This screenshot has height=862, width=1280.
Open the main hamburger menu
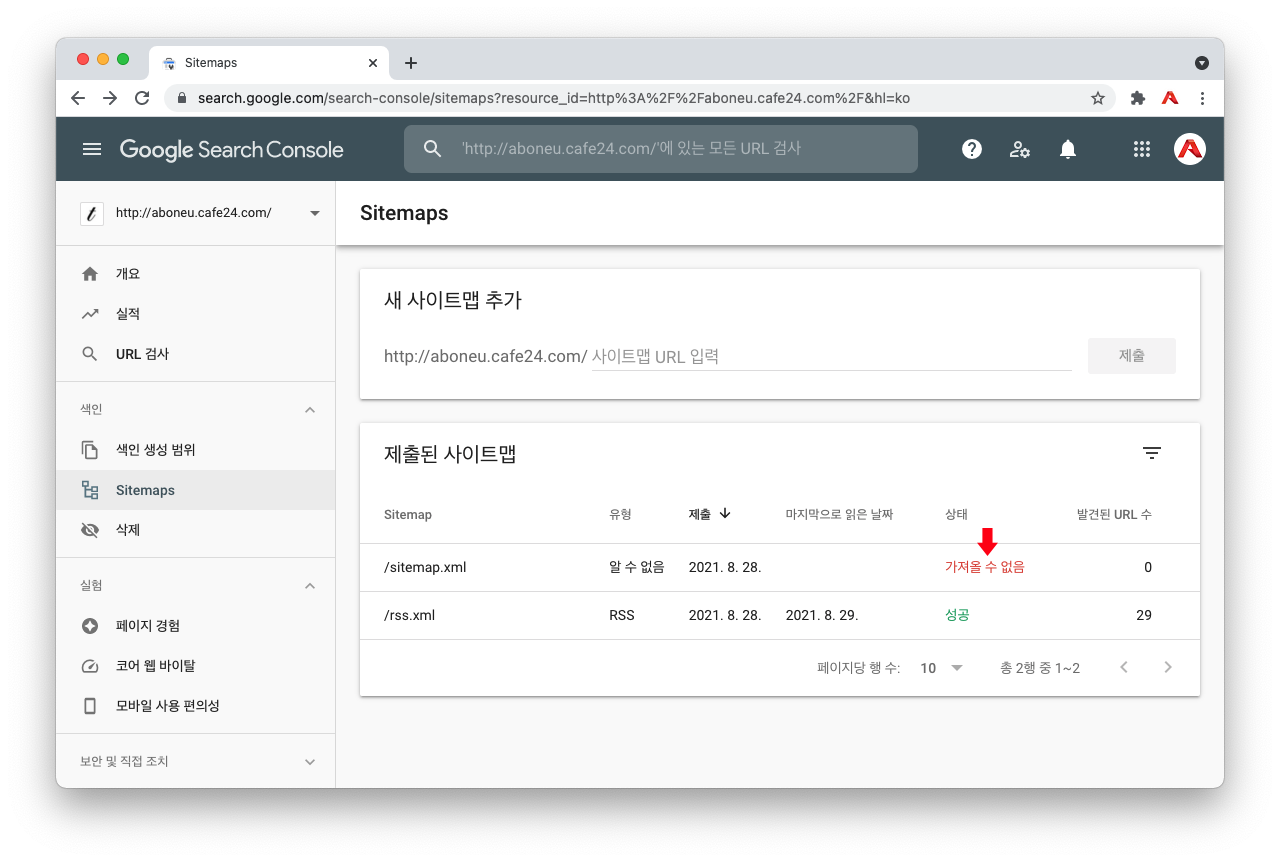[92, 149]
